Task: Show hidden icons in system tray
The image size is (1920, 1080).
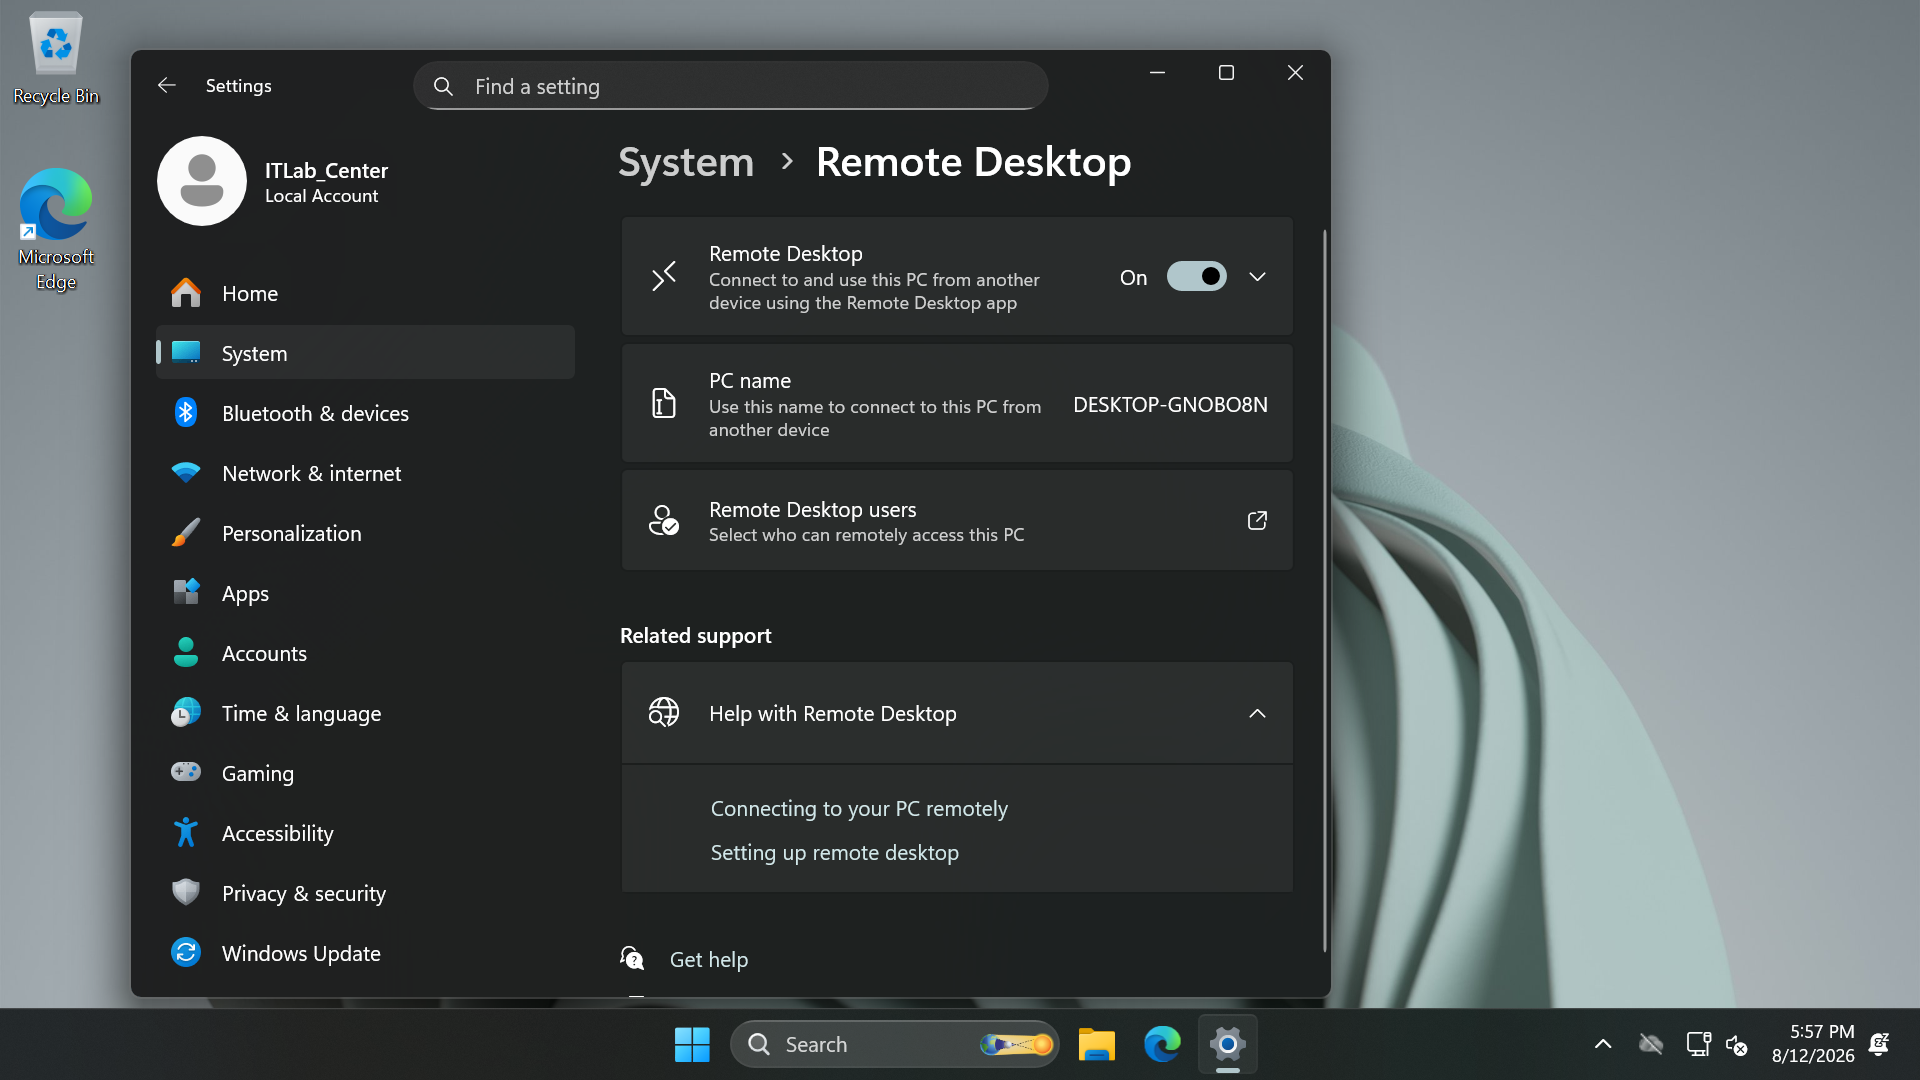Action: [x=1603, y=1044]
